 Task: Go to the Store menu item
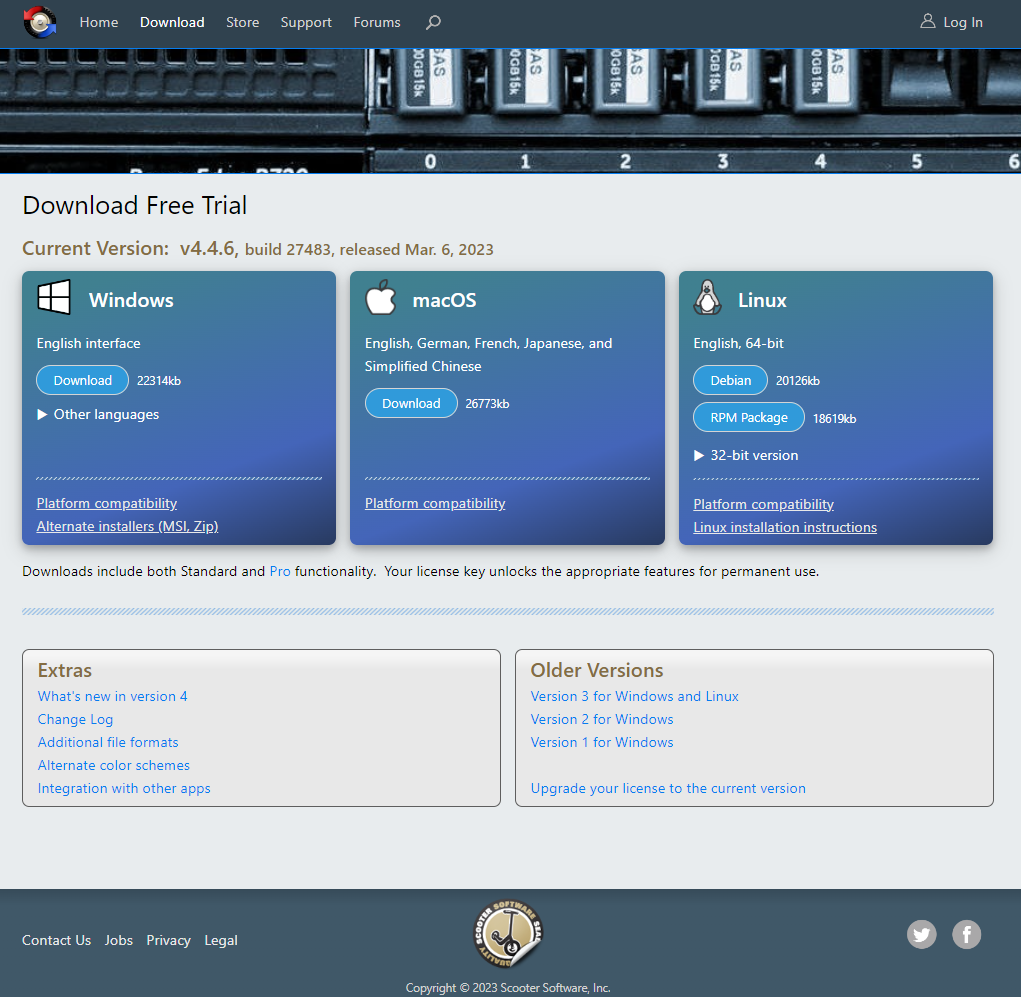click(242, 22)
